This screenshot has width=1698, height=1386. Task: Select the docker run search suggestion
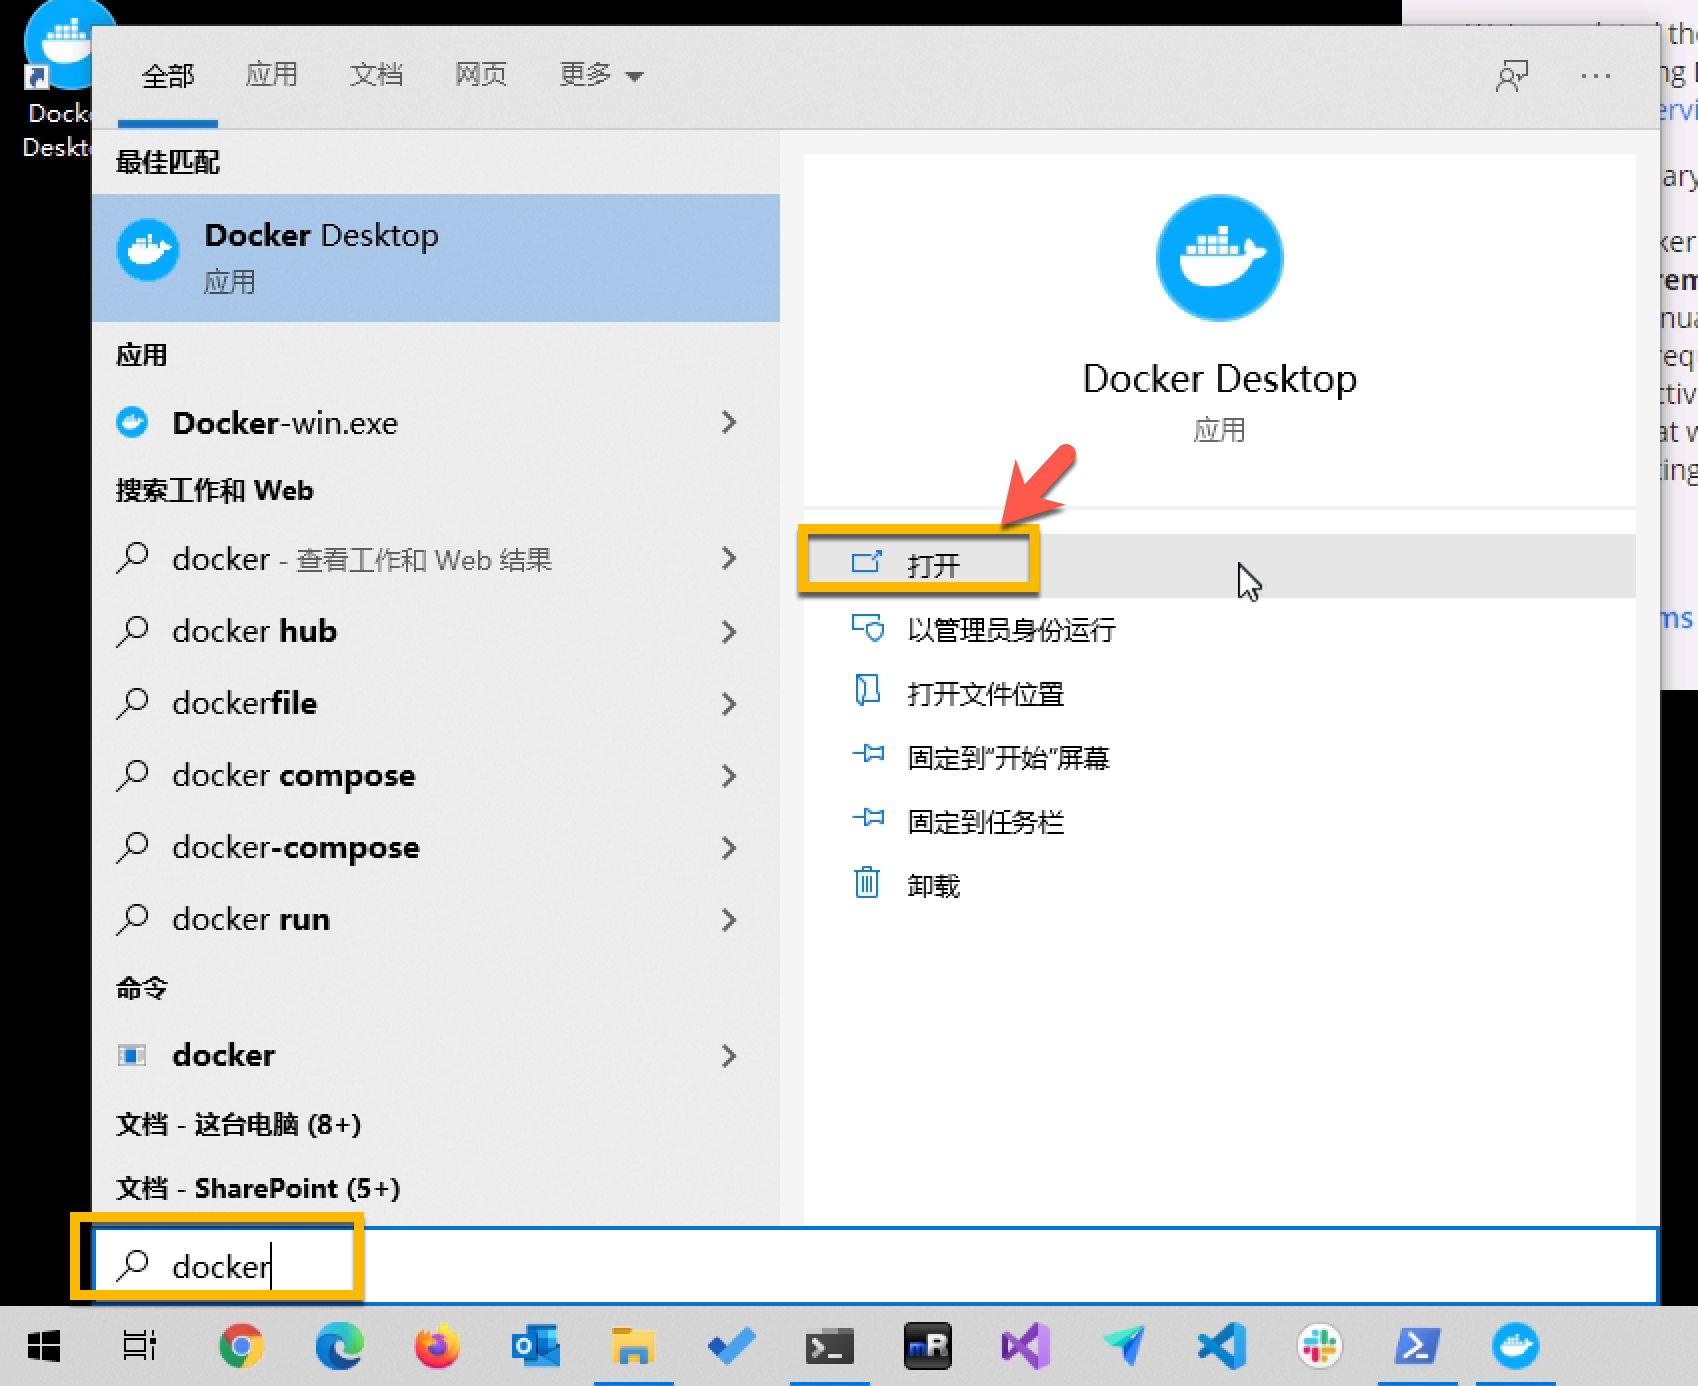pyautogui.click(x=436, y=919)
